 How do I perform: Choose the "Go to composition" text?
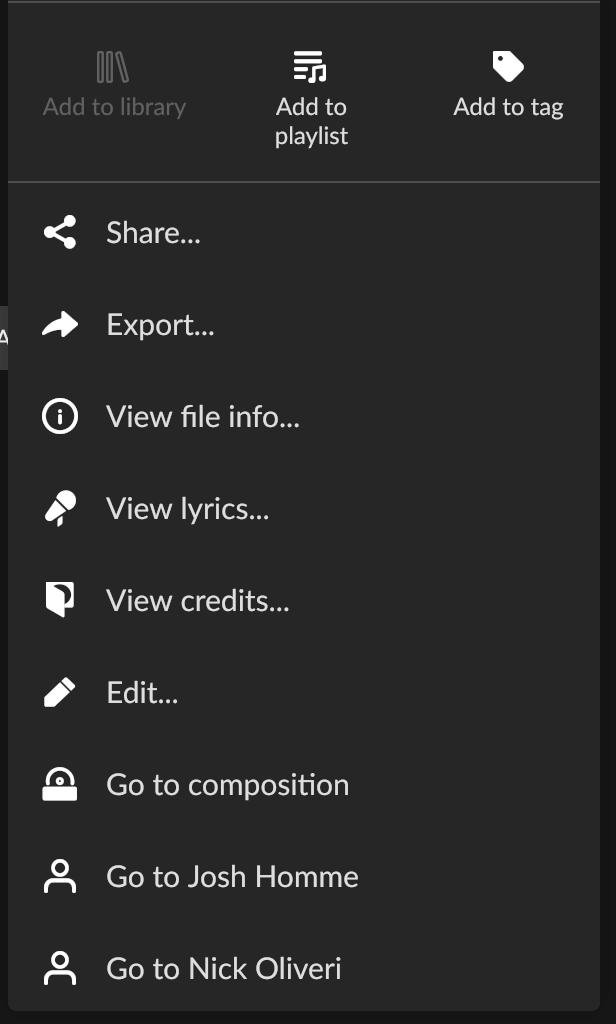coord(228,785)
